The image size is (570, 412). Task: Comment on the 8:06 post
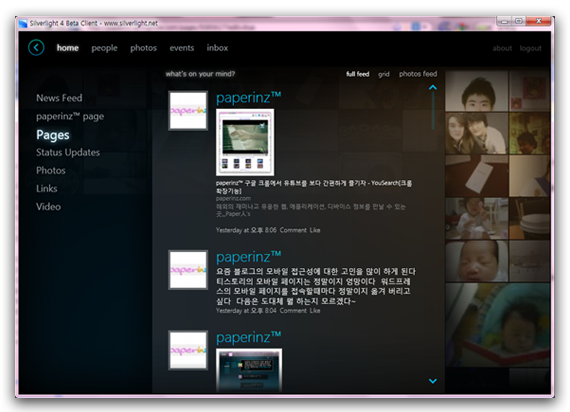pos(293,230)
